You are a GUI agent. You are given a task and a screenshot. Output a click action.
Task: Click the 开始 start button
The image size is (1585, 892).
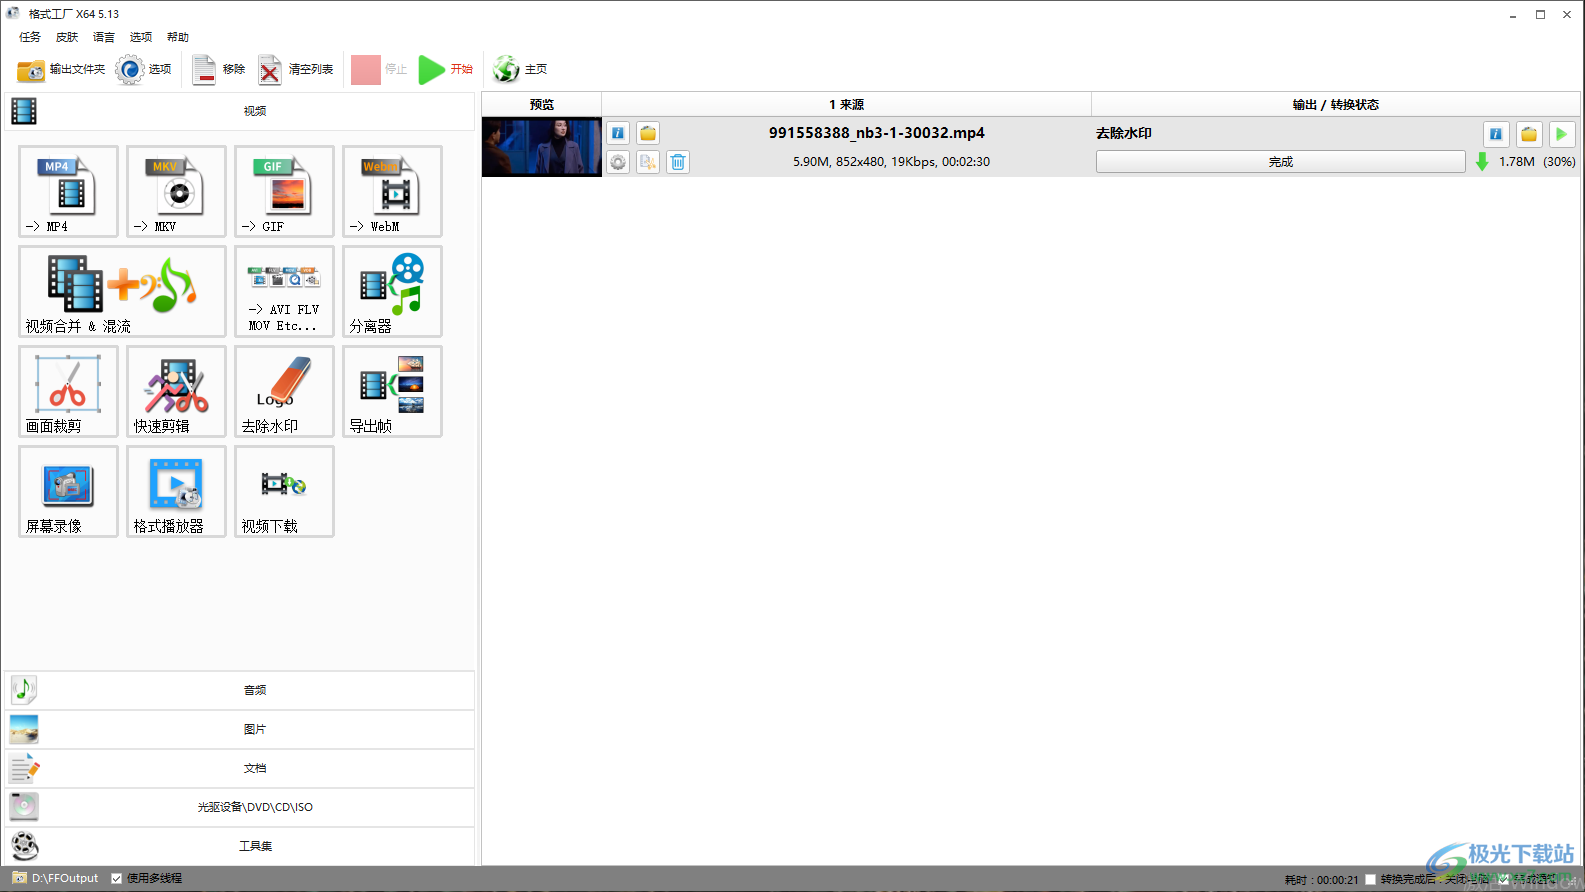click(x=446, y=69)
